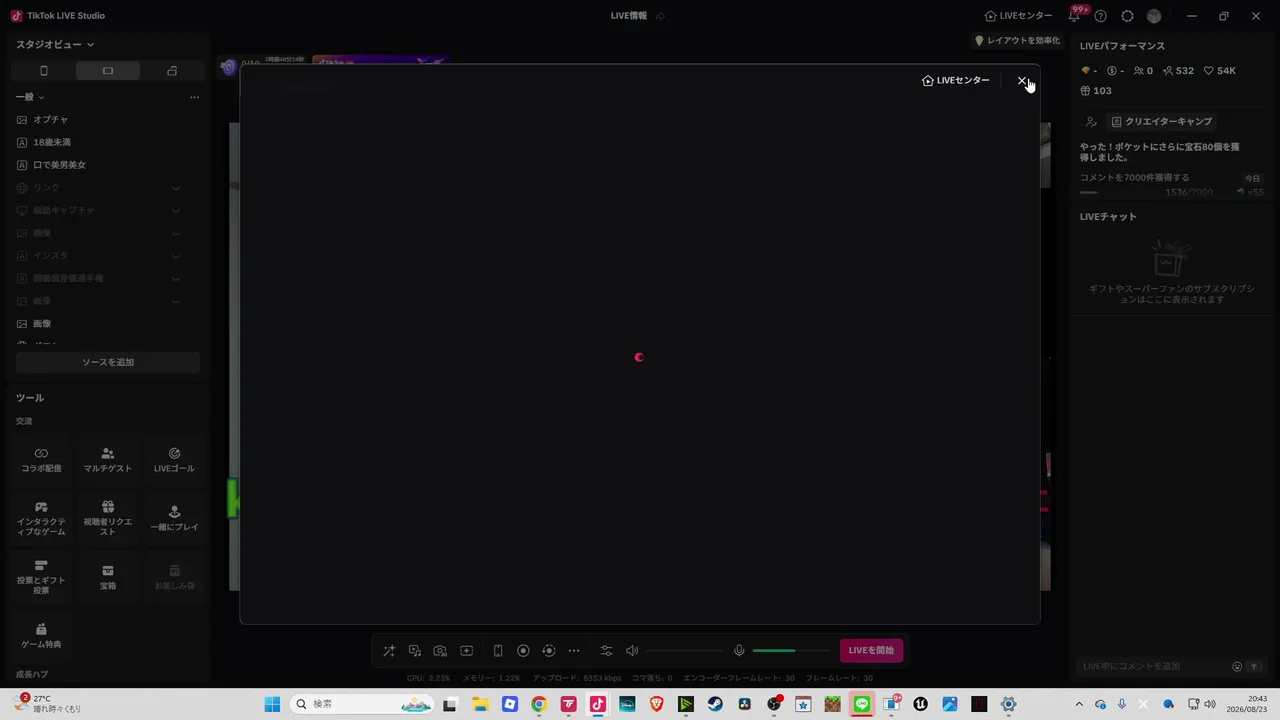Show the hidden インスタ source
The height and width of the screenshot is (720, 1280).
(176, 255)
